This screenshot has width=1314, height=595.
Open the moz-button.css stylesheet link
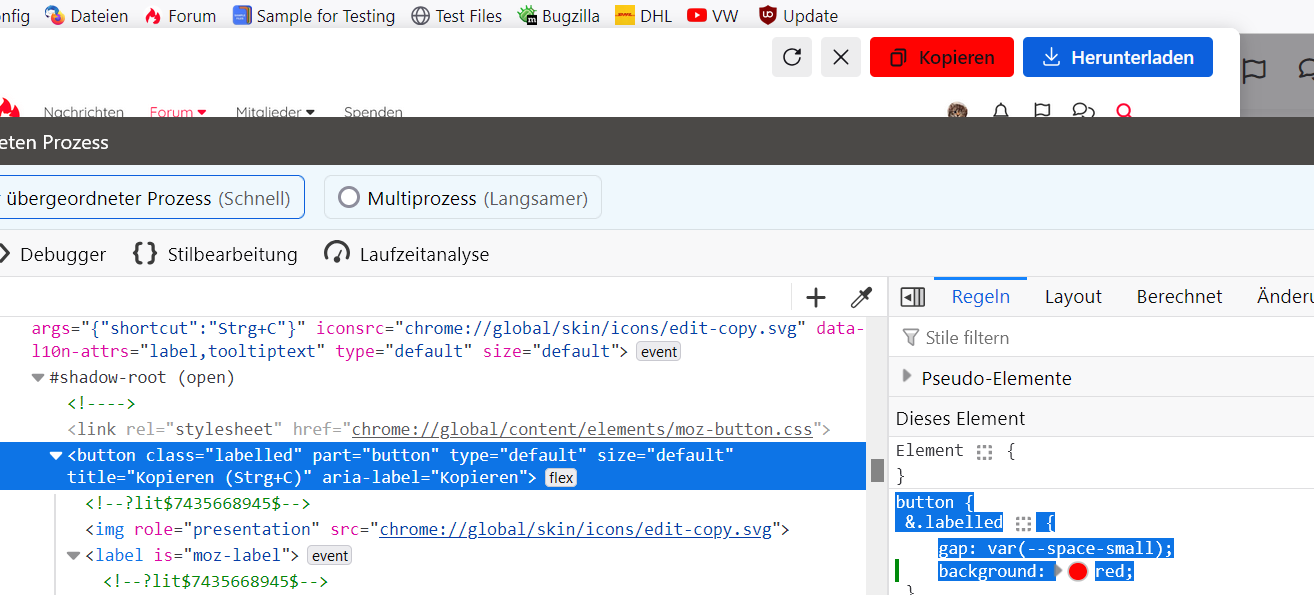coord(582,429)
